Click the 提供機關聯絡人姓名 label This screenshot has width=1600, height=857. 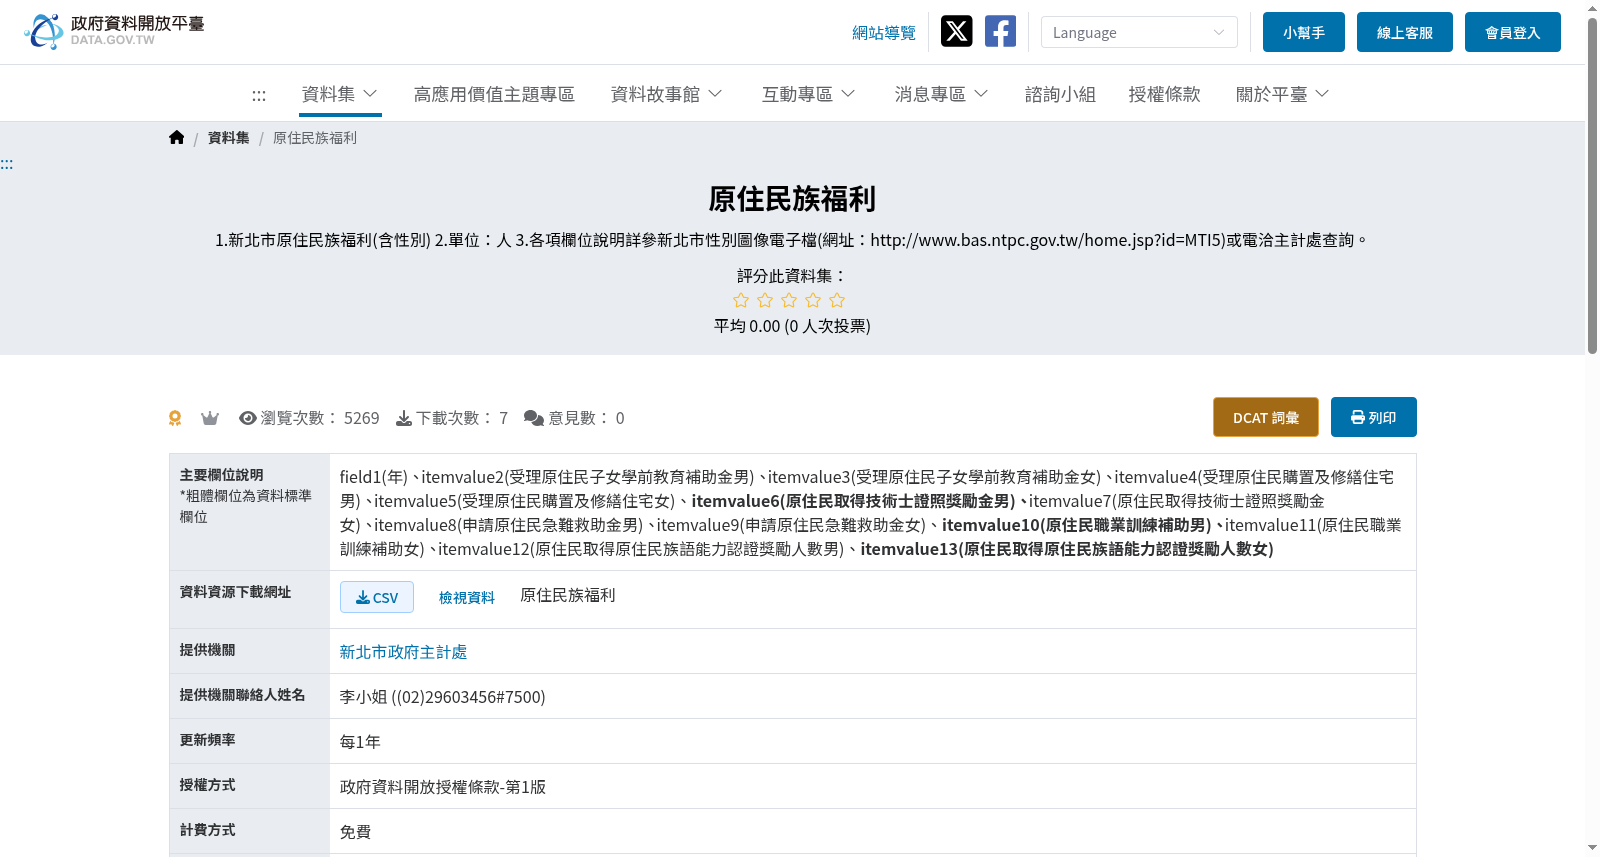243,695
